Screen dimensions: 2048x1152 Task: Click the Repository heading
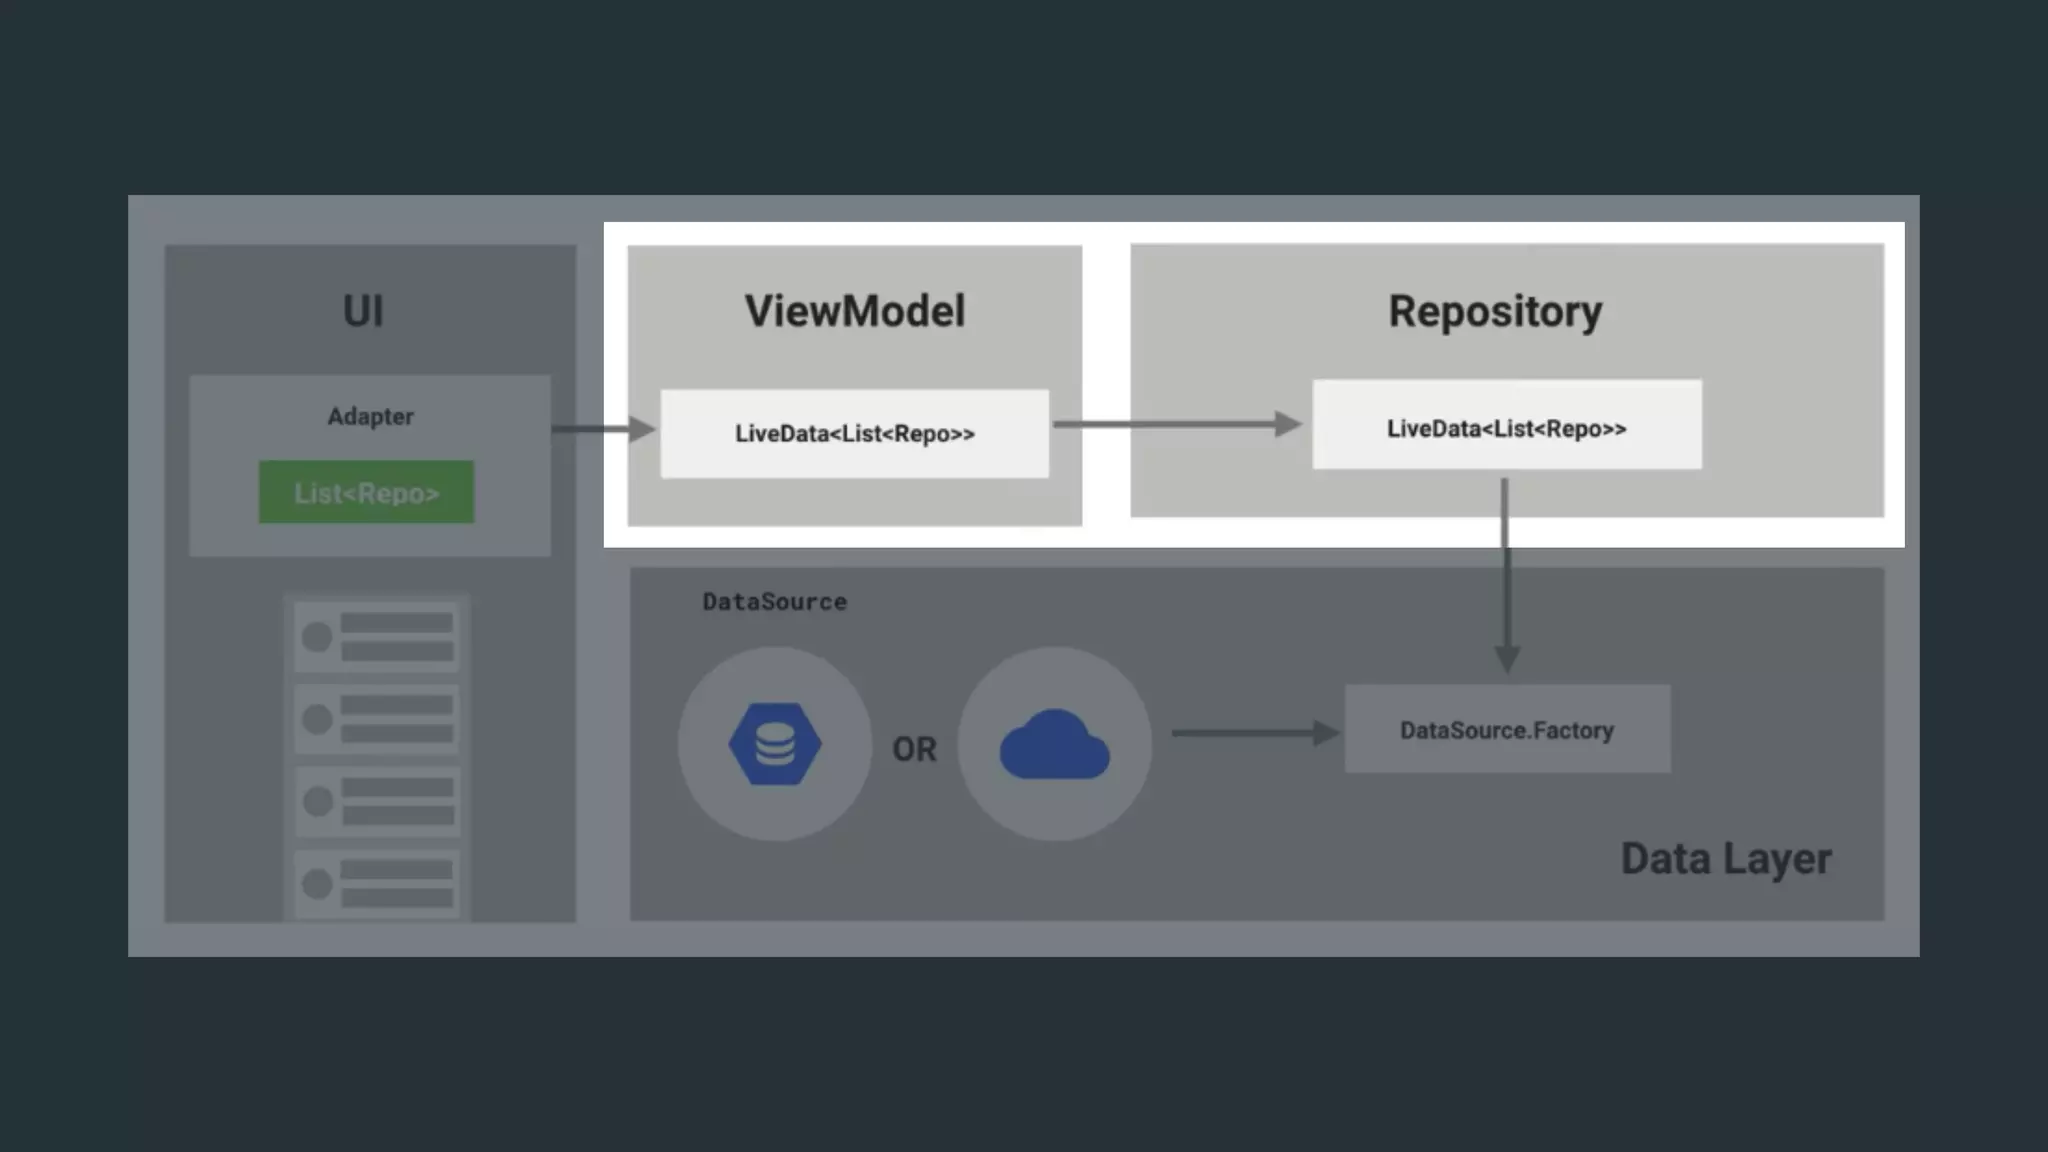coord(1494,311)
